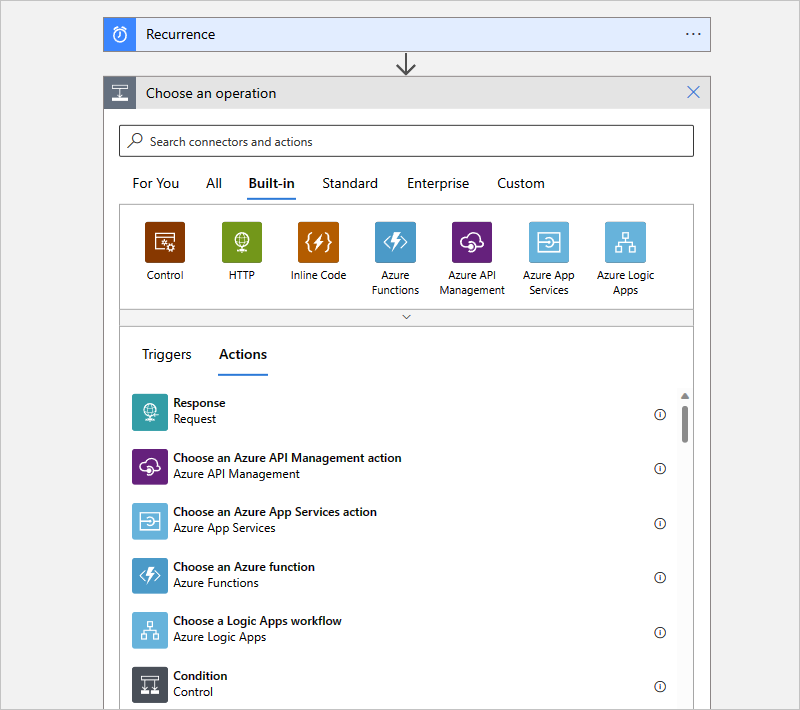Click the Recurrence trigger clock icon
Screen dimensions: 800x710
pos(120,35)
